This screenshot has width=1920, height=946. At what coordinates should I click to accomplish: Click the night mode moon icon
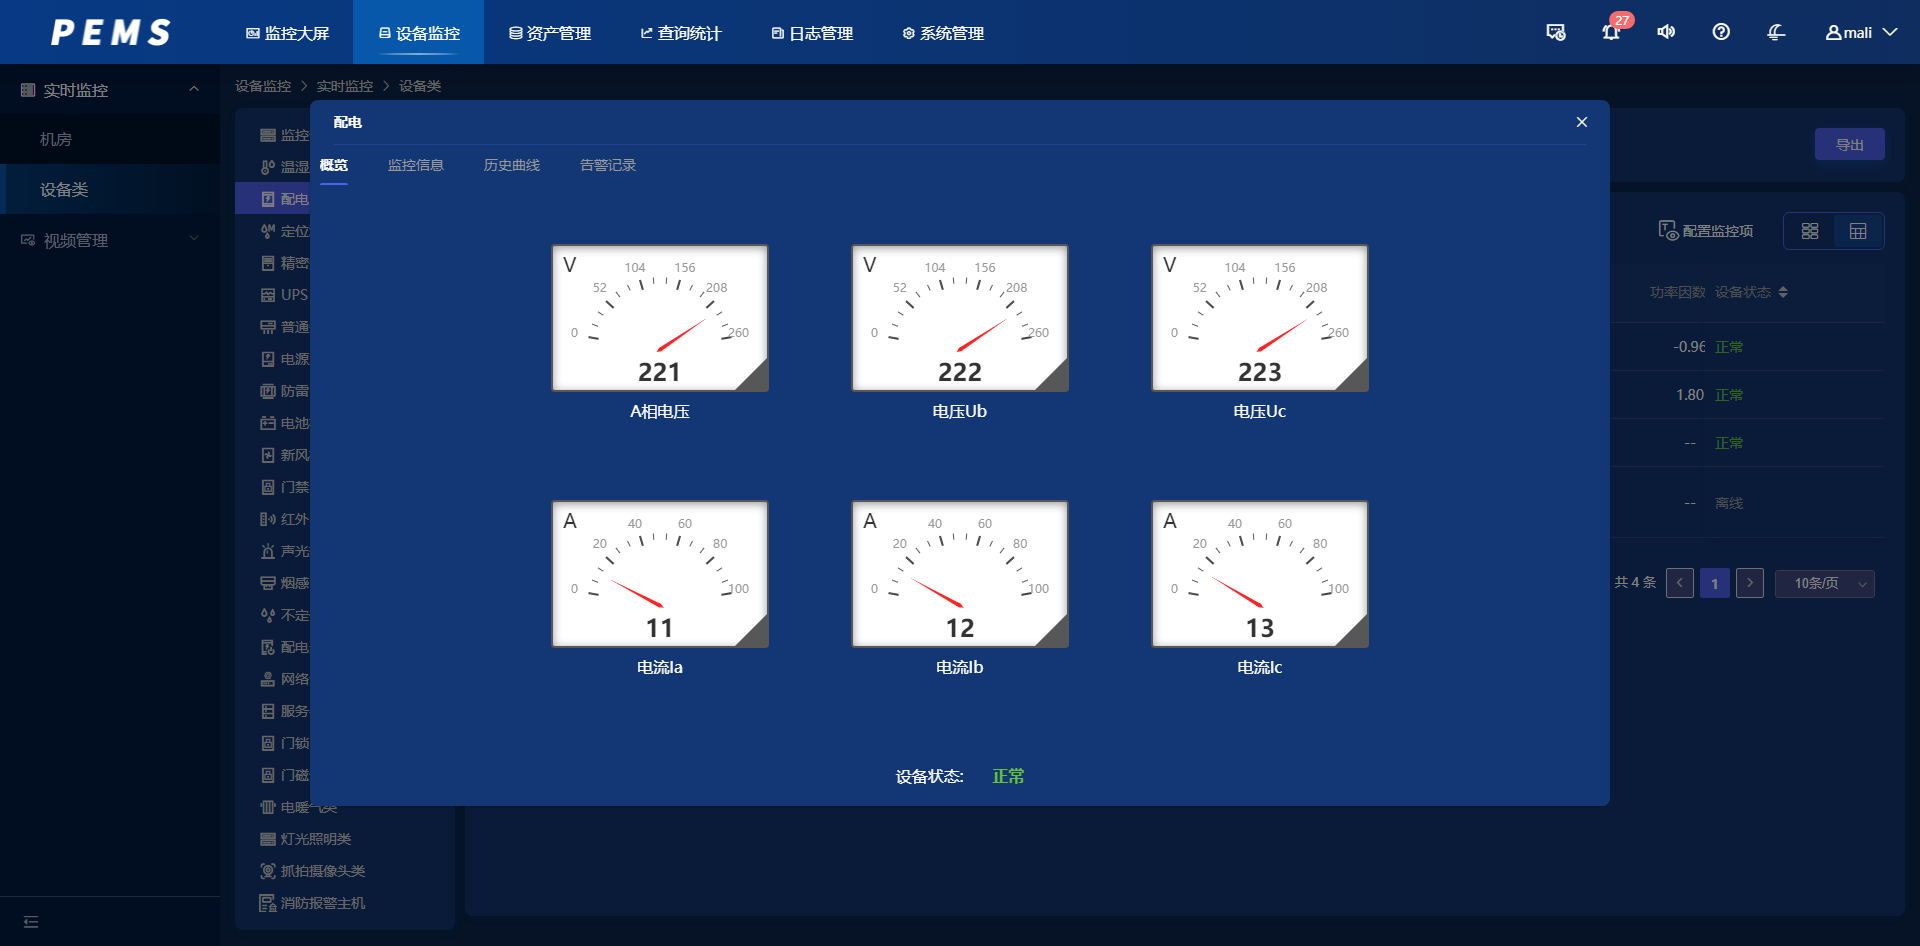tap(1776, 32)
